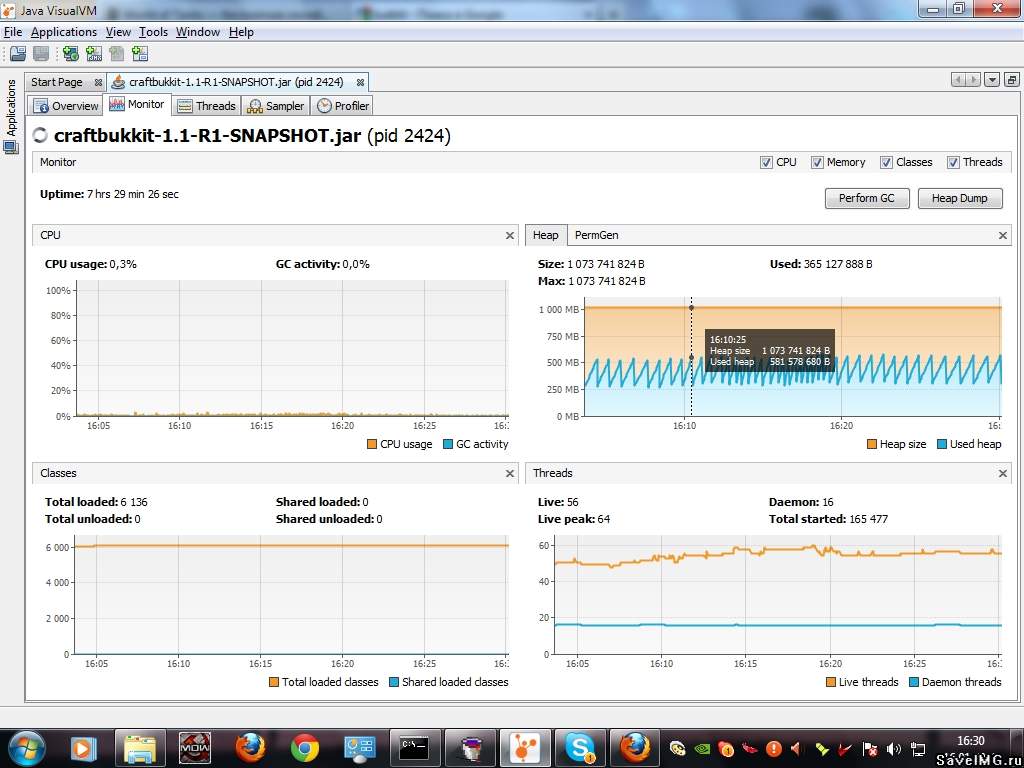Uncheck the Memory checkbox

tap(817, 163)
